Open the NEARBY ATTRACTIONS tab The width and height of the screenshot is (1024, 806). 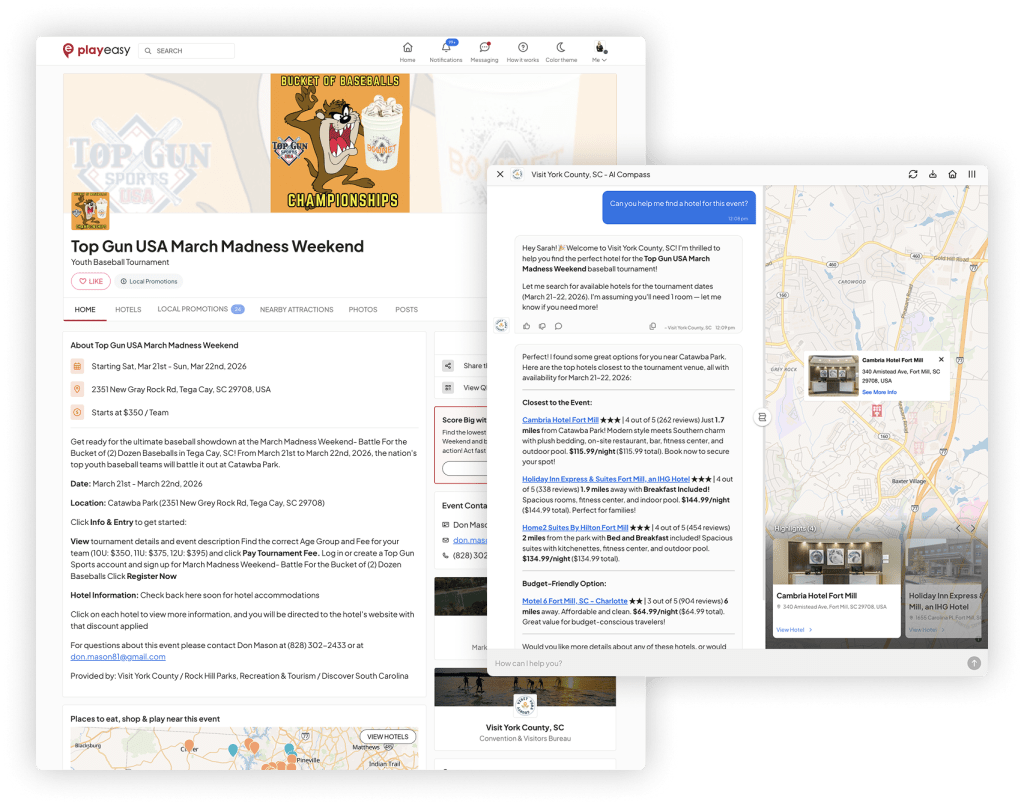coord(296,310)
